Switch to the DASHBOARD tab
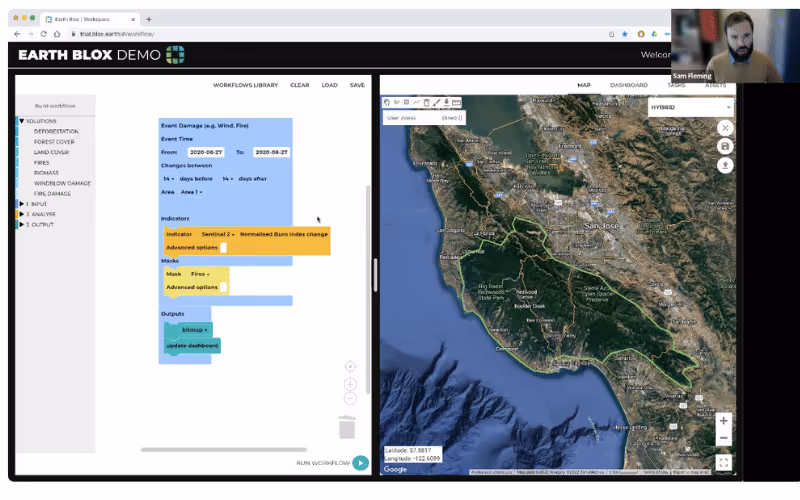This screenshot has height=500, width=800. (629, 85)
